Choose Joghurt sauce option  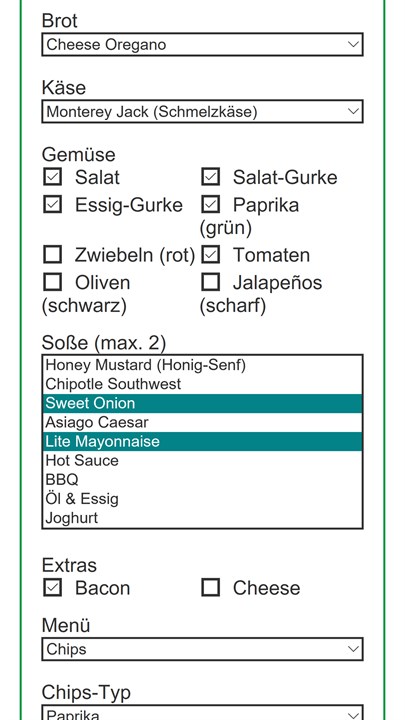[202, 518]
